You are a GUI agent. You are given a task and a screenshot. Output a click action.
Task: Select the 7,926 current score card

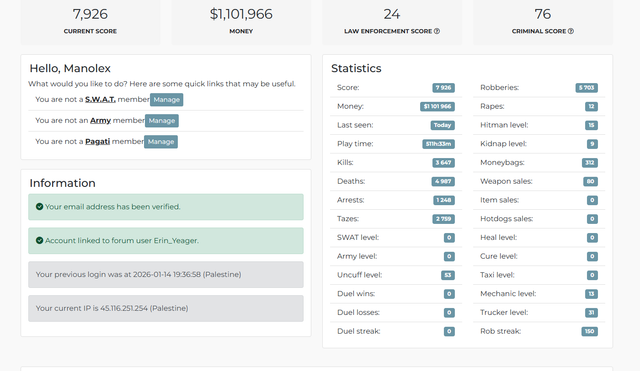[90, 21]
